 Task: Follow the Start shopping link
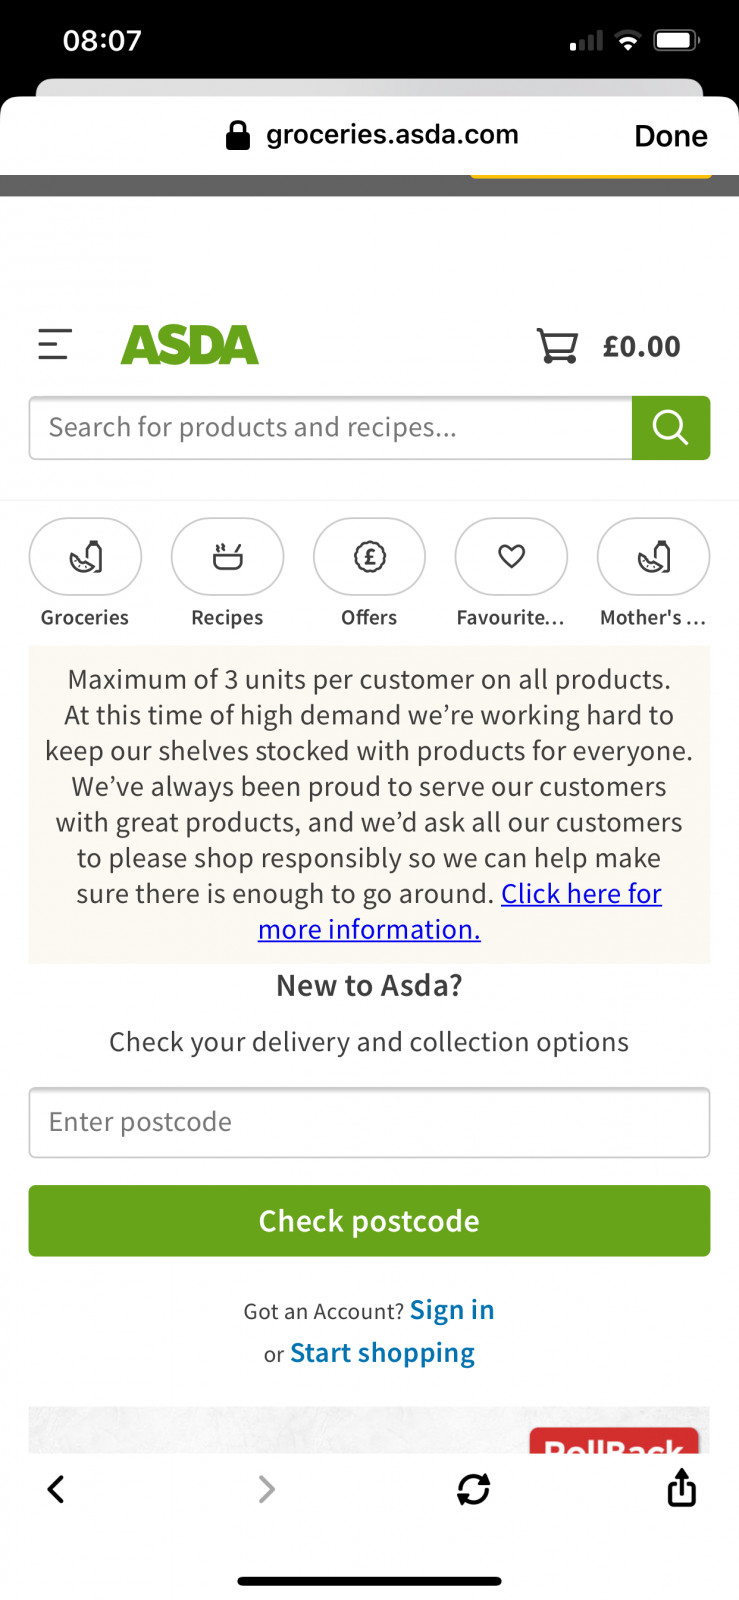[x=382, y=1353]
